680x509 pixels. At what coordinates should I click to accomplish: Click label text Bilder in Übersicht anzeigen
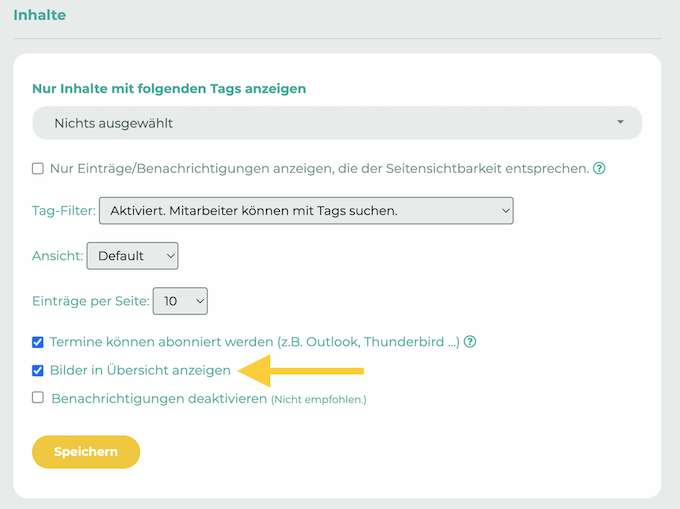coord(140,370)
